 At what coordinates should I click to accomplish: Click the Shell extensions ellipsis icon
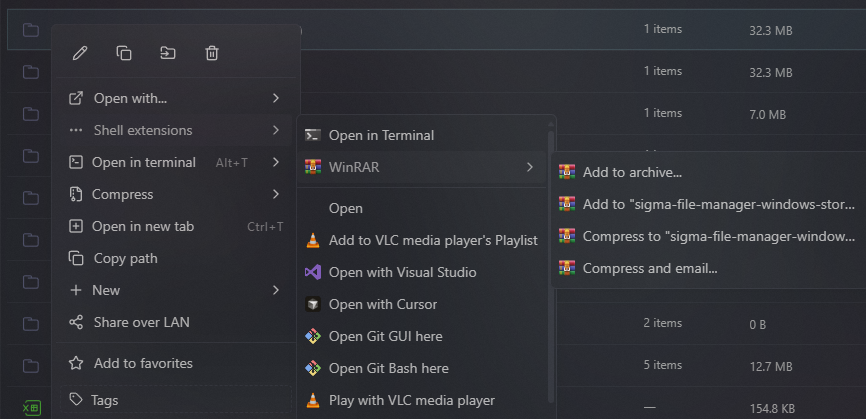(x=76, y=131)
